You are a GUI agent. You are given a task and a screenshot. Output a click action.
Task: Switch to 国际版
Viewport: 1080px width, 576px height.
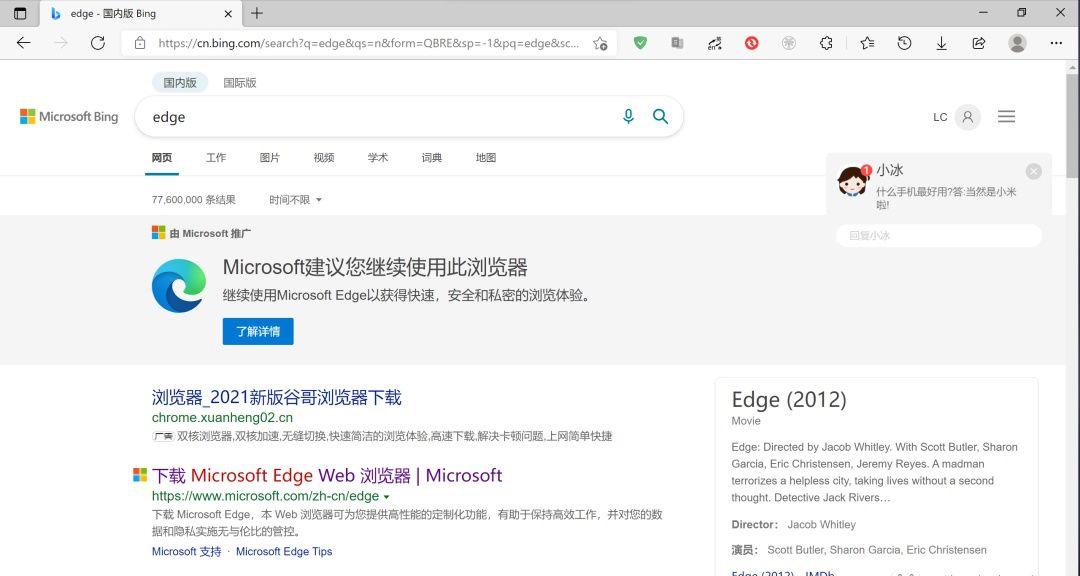click(239, 82)
